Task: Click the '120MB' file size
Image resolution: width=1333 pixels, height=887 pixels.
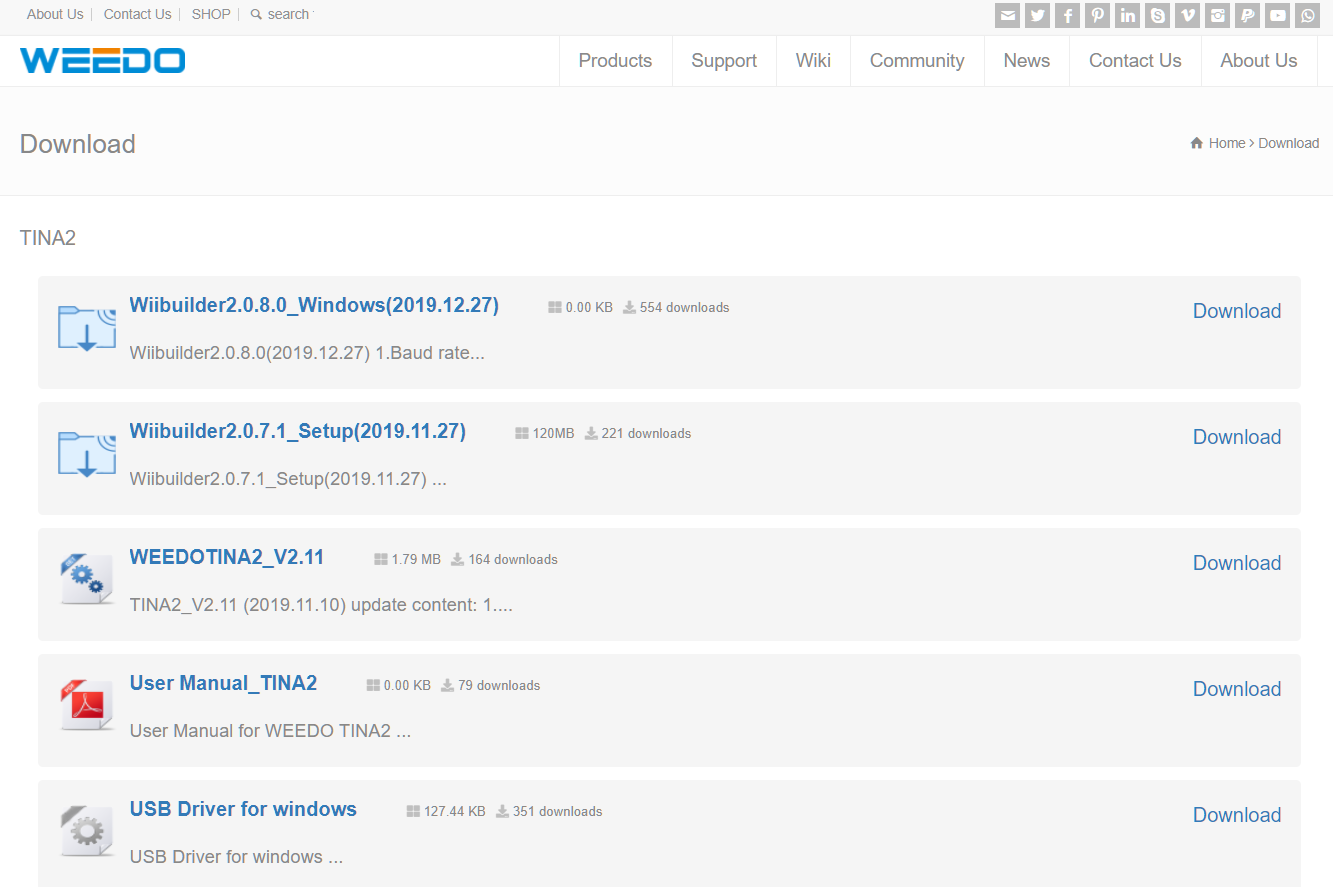Action: (x=553, y=434)
